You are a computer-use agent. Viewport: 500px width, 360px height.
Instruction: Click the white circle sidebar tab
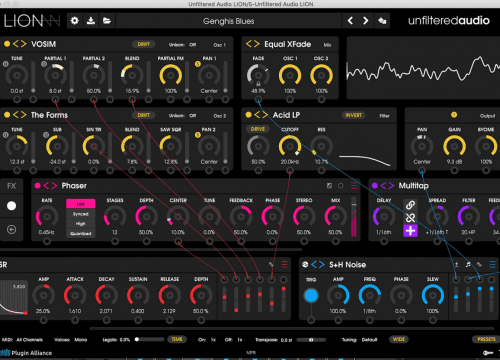tap(11, 206)
